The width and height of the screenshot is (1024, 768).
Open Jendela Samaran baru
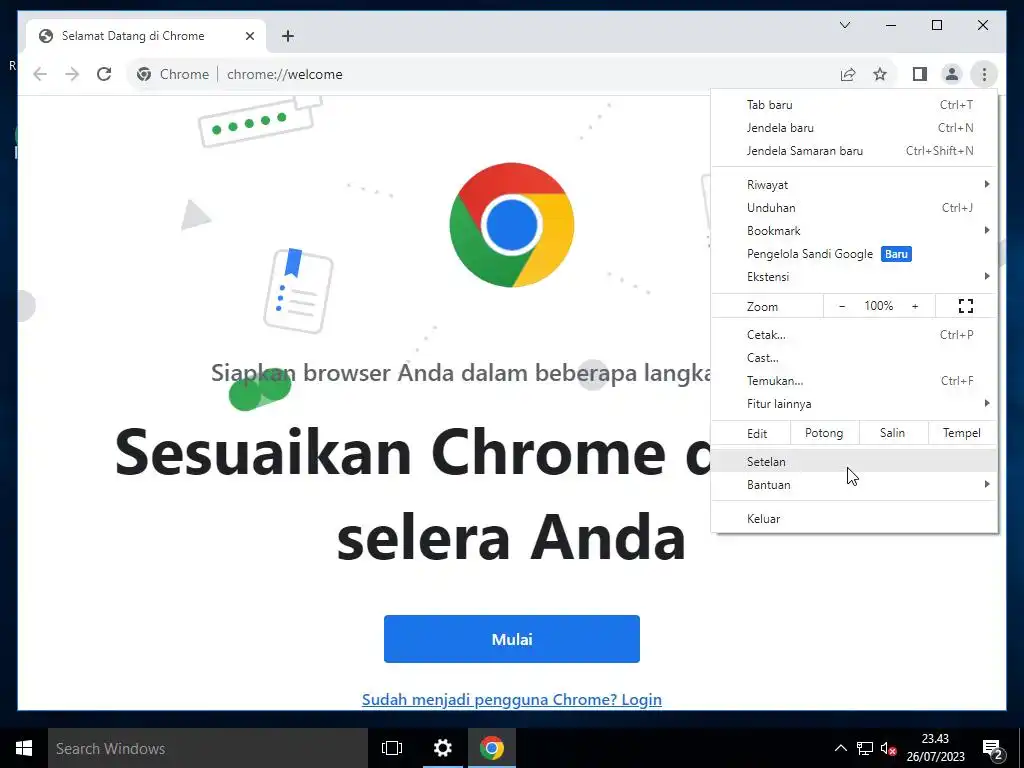(x=854, y=151)
